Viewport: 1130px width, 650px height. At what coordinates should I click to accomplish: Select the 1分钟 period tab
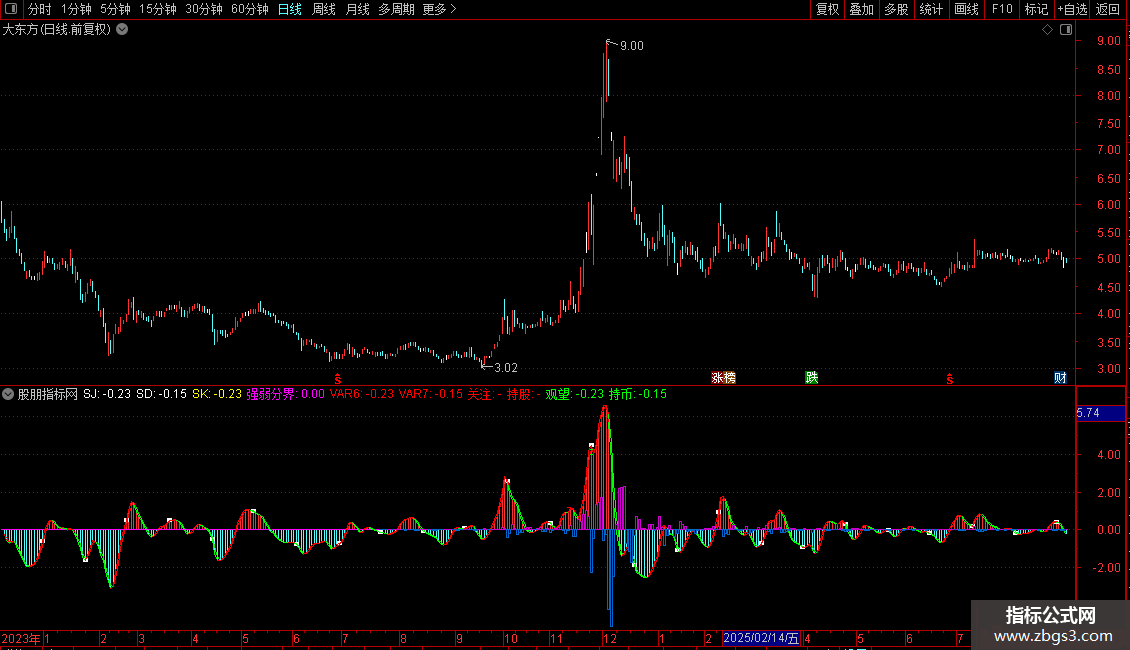tap(76, 9)
